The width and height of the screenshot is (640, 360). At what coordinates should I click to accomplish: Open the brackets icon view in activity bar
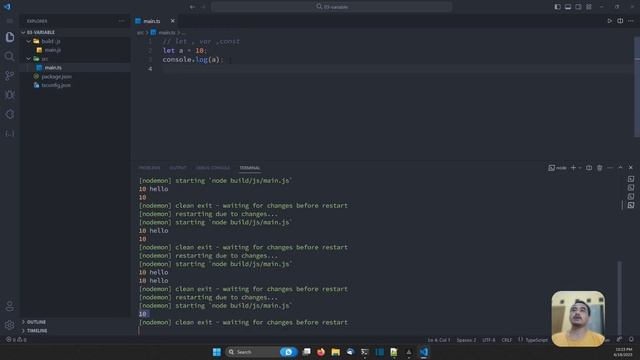coord(10,133)
